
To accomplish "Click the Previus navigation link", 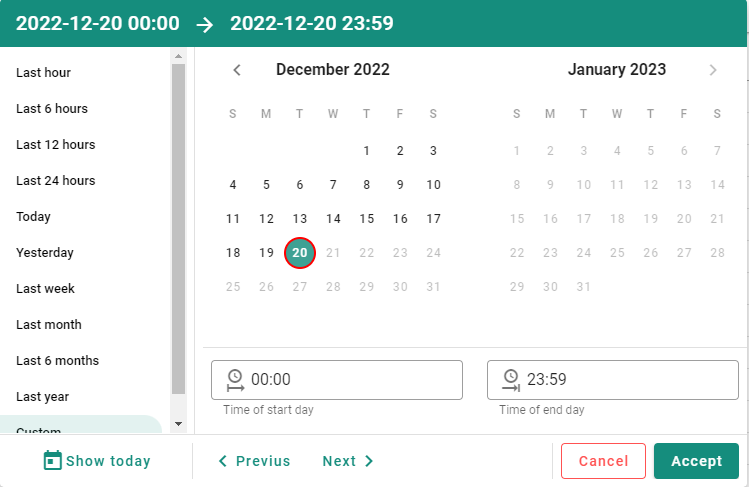I will click(254, 461).
